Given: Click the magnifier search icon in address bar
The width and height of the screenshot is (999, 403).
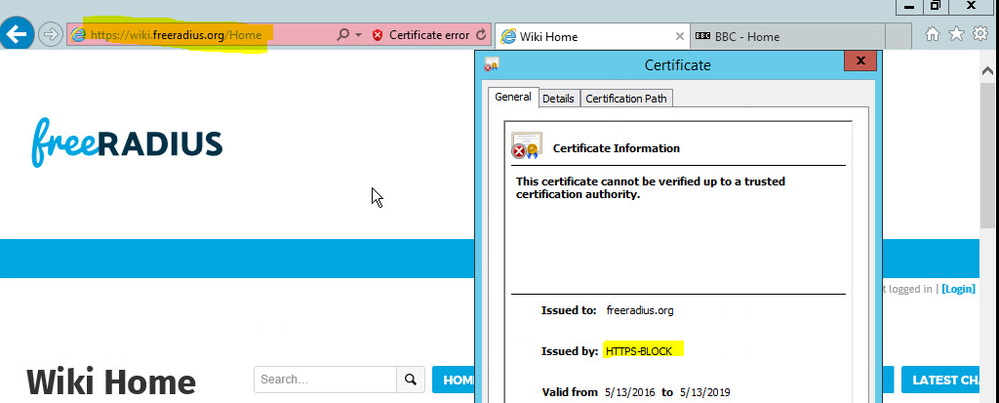Looking at the screenshot, I should (343, 35).
